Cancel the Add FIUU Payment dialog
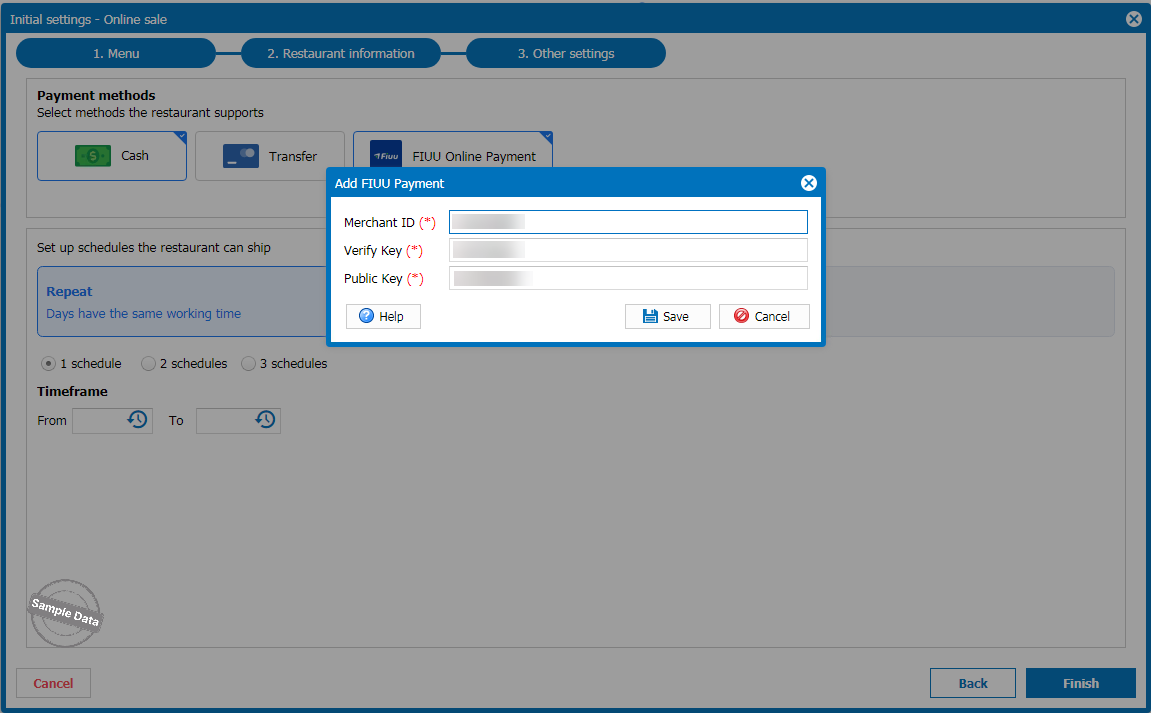This screenshot has height=713, width=1151. tap(763, 316)
